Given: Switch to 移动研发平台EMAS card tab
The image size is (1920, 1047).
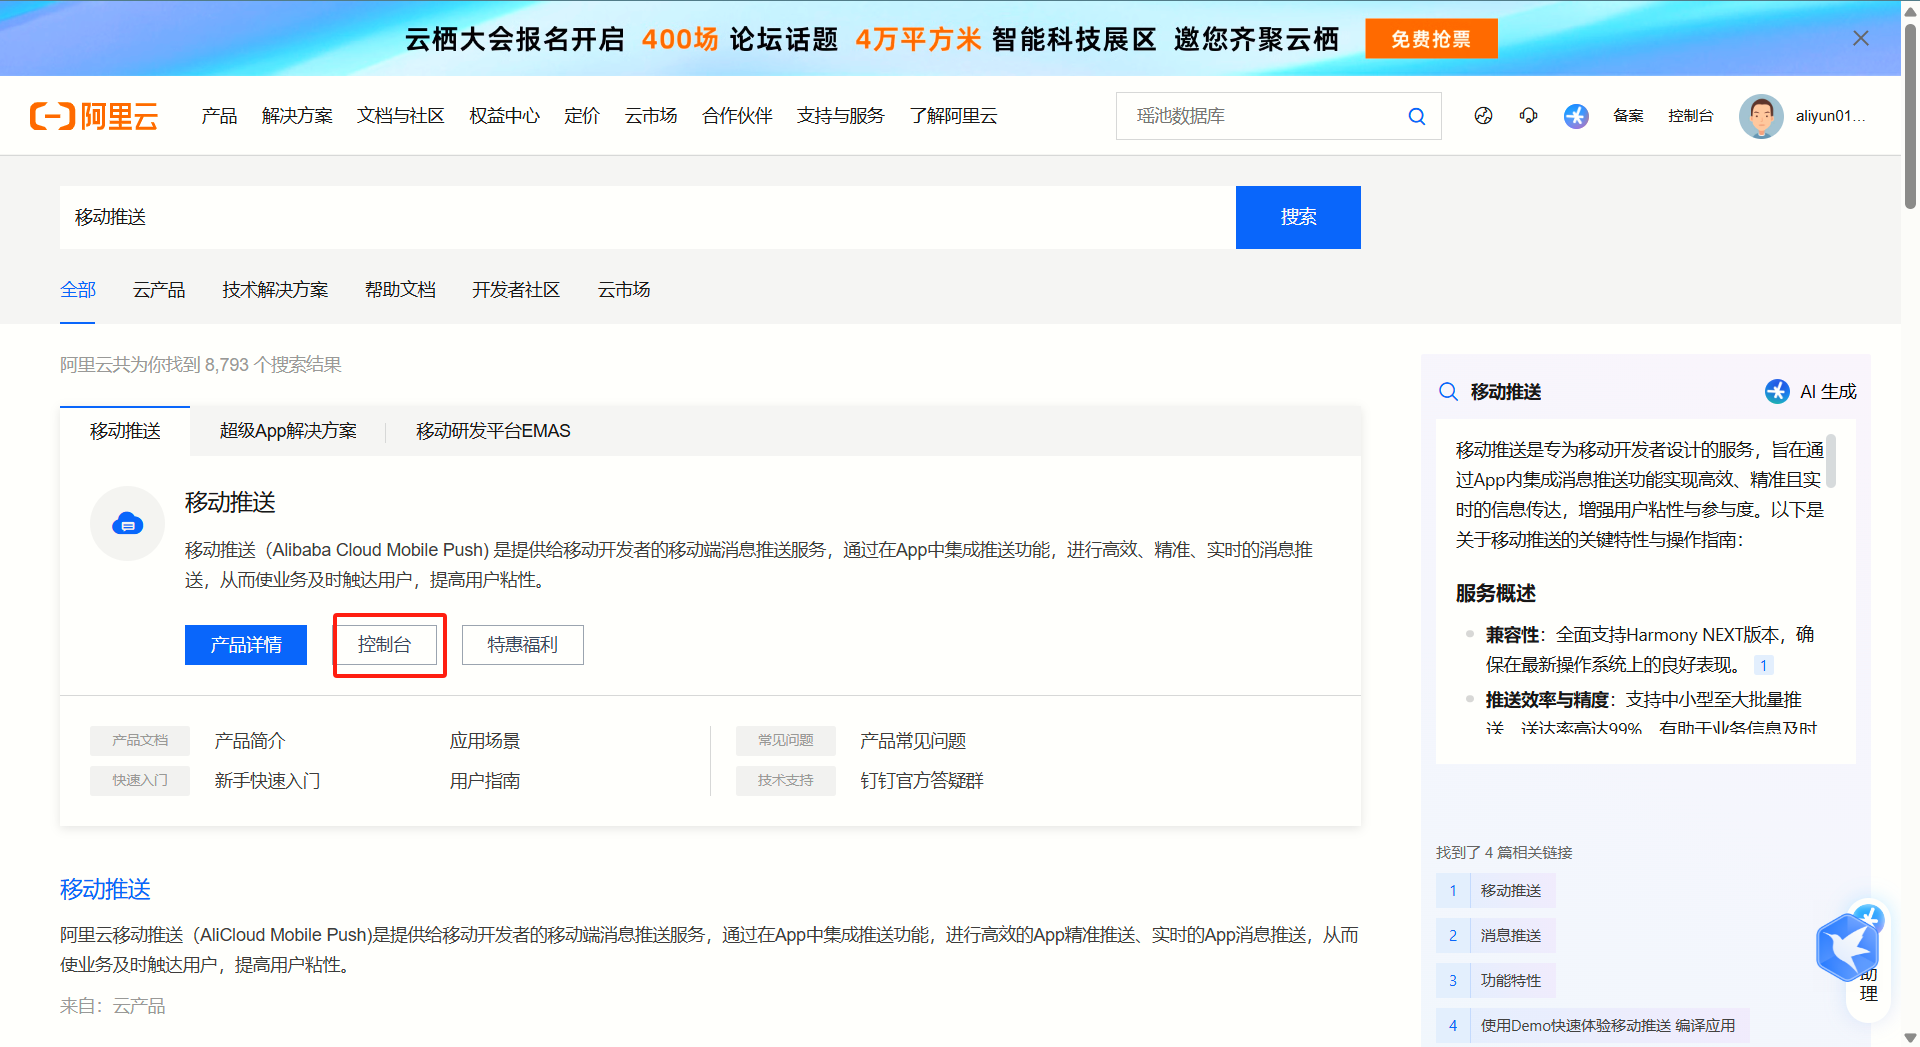Looking at the screenshot, I should [493, 431].
